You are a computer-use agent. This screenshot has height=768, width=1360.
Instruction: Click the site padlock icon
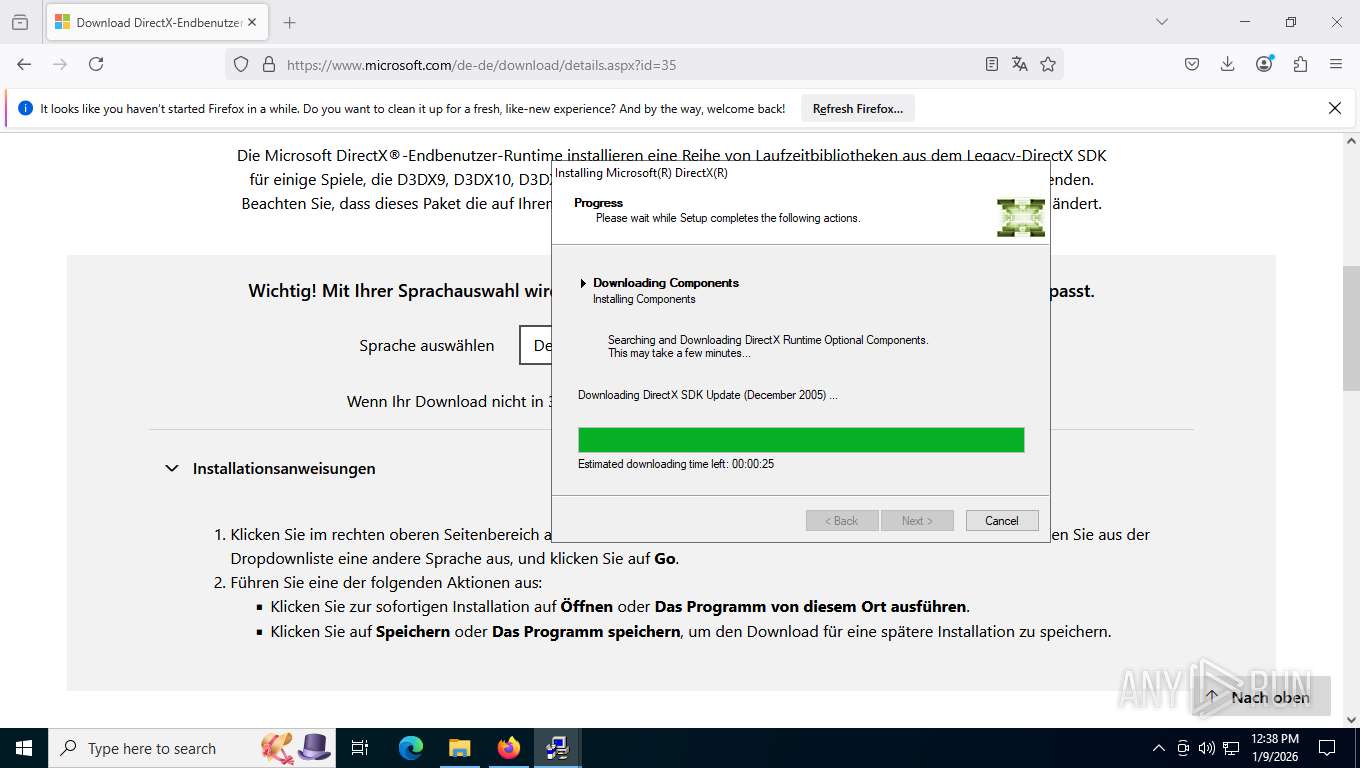[268, 64]
